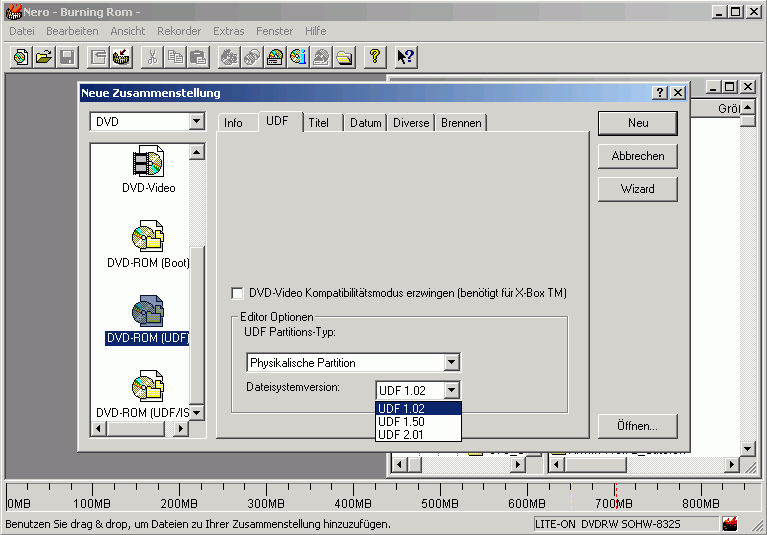Viewport: 767px width, 535px height.
Task: Choose UDF 2.01 from the list
Action: [418, 434]
